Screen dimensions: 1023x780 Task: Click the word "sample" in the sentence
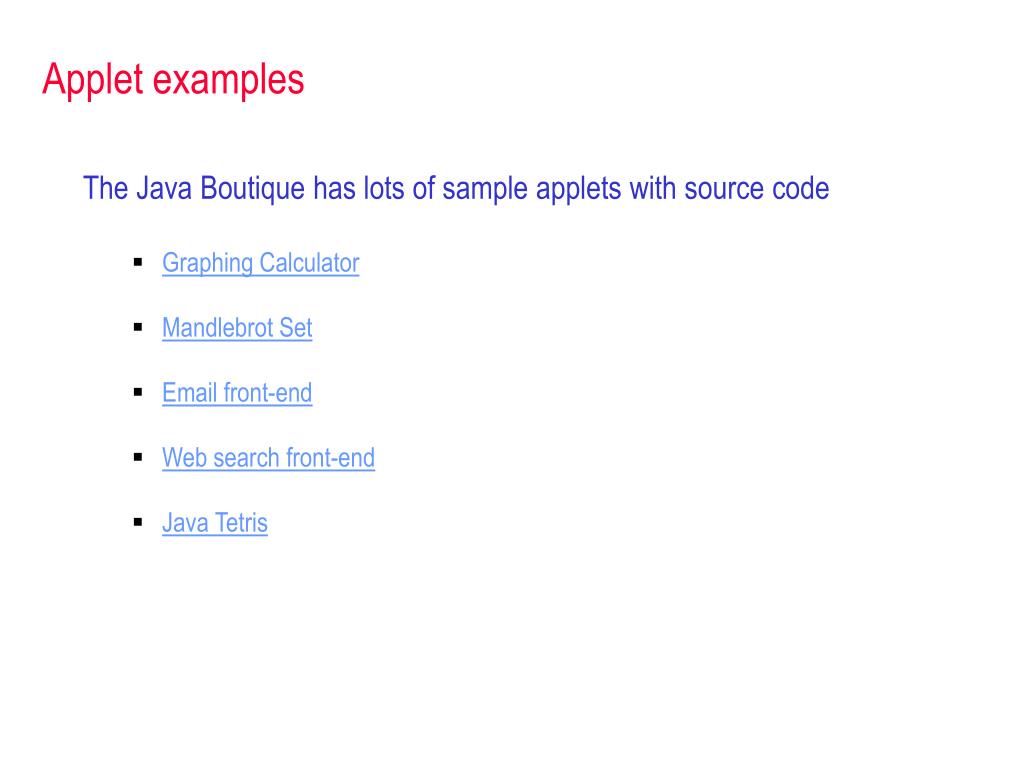pyautogui.click(x=485, y=189)
